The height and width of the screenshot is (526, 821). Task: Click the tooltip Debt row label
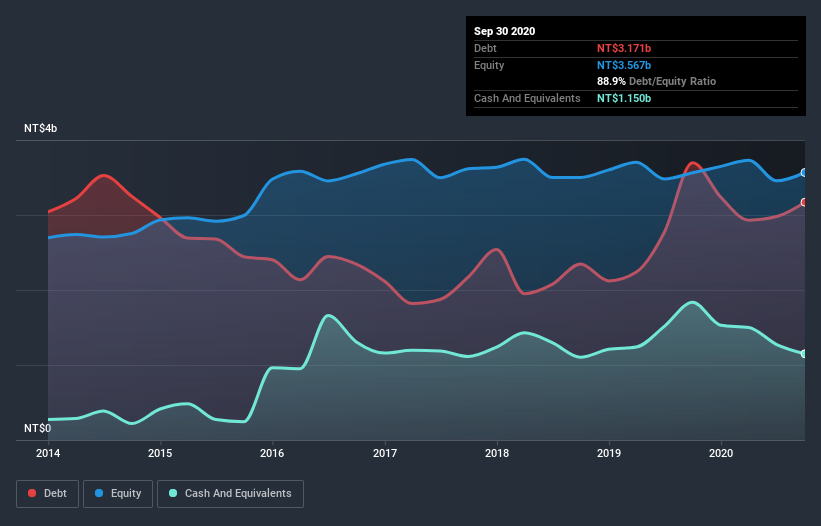click(485, 48)
